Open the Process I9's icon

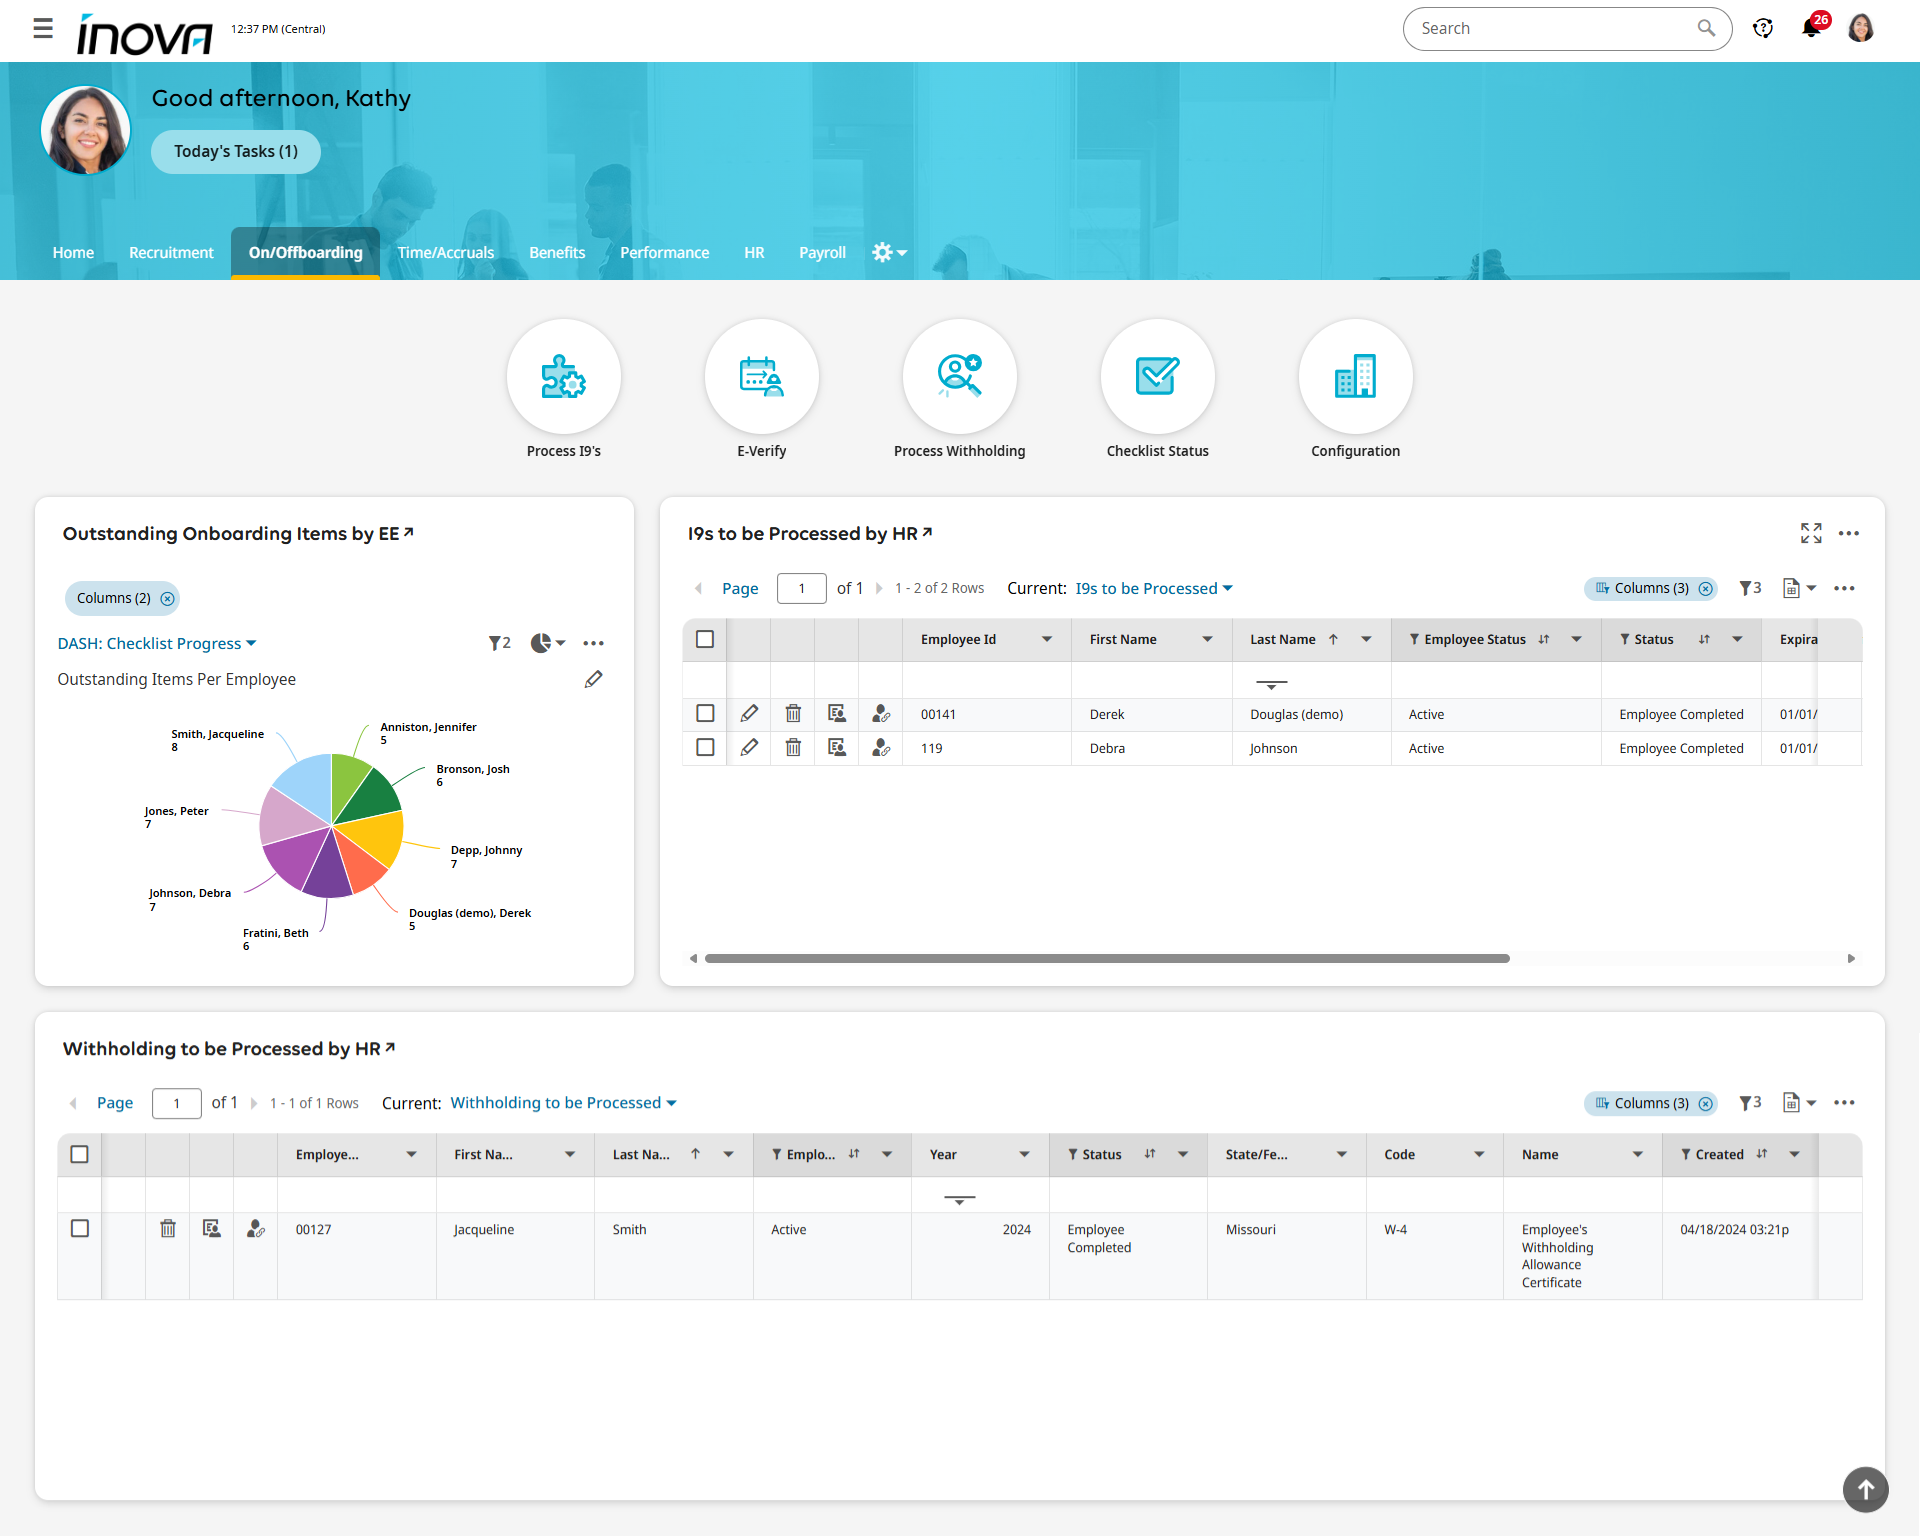563,377
